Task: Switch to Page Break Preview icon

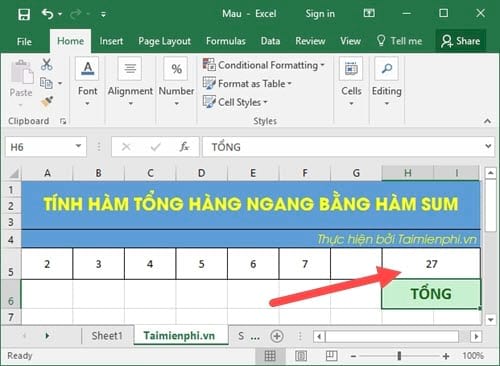Action: point(331,356)
